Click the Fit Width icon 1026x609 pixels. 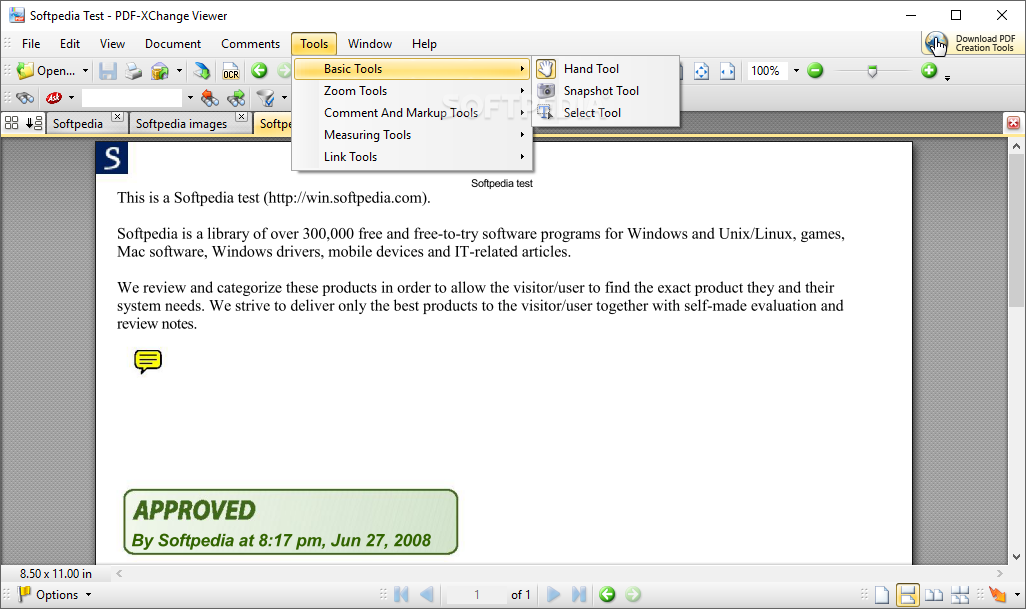727,71
